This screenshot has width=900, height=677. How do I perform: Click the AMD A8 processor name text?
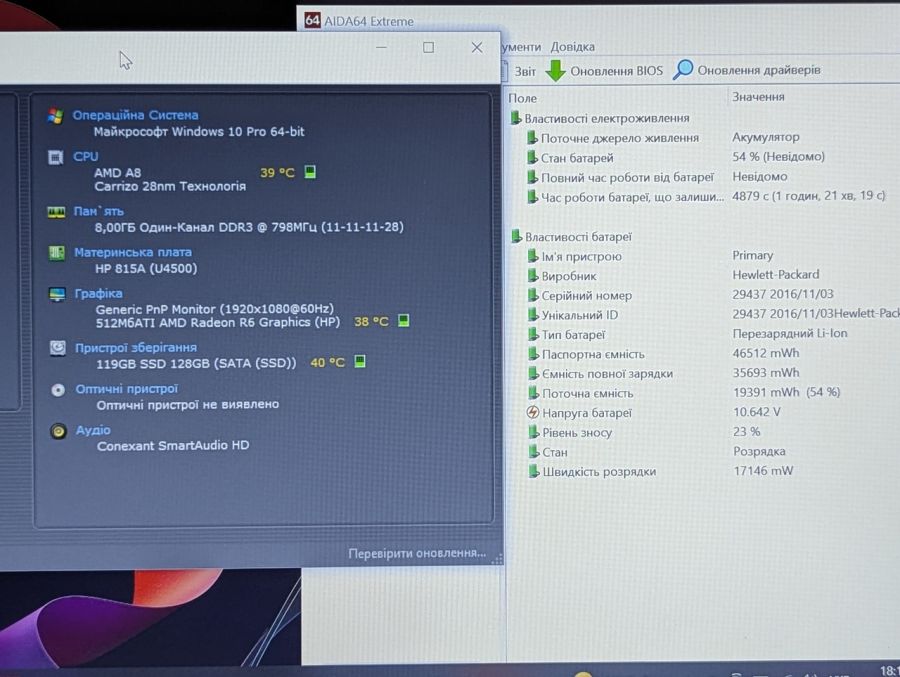tap(117, 172)
